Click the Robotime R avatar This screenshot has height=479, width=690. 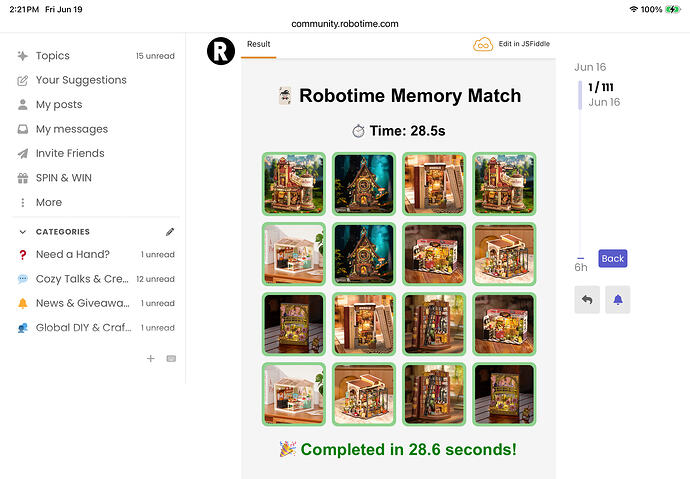pos(220,51)
